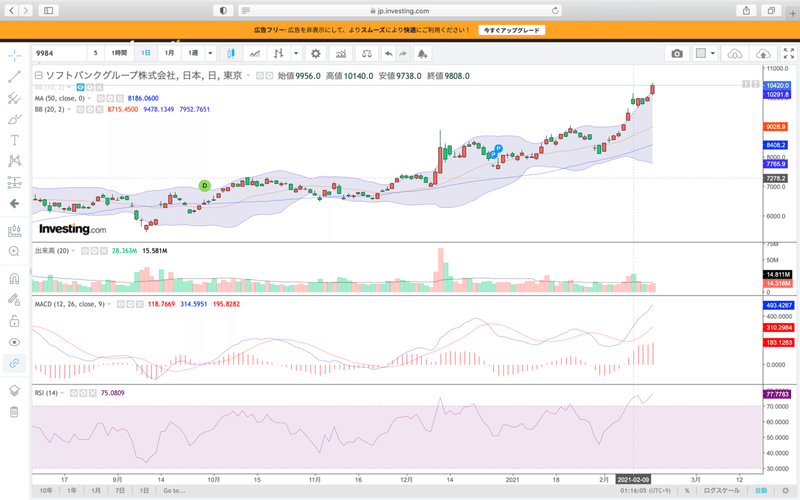
Task: Select the chart layout square icon
Action: point(701,53)
